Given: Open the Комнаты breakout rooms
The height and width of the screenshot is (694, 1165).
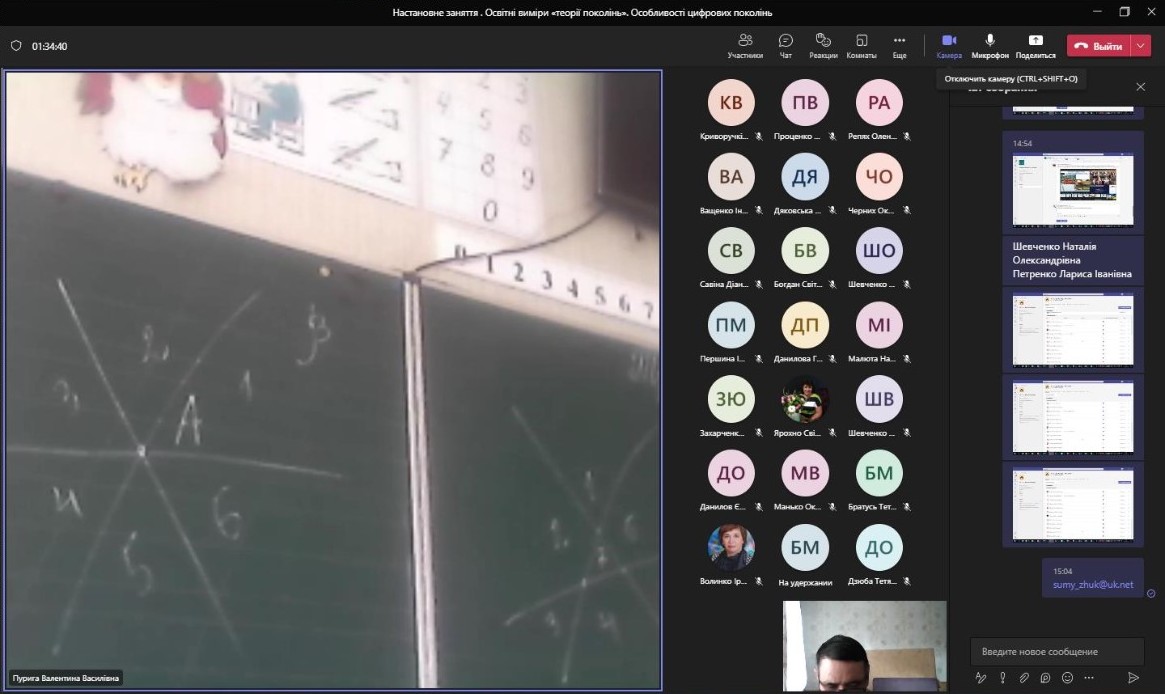Looking at the screenshot, I should pyautogui.click(x=861, y=45).
